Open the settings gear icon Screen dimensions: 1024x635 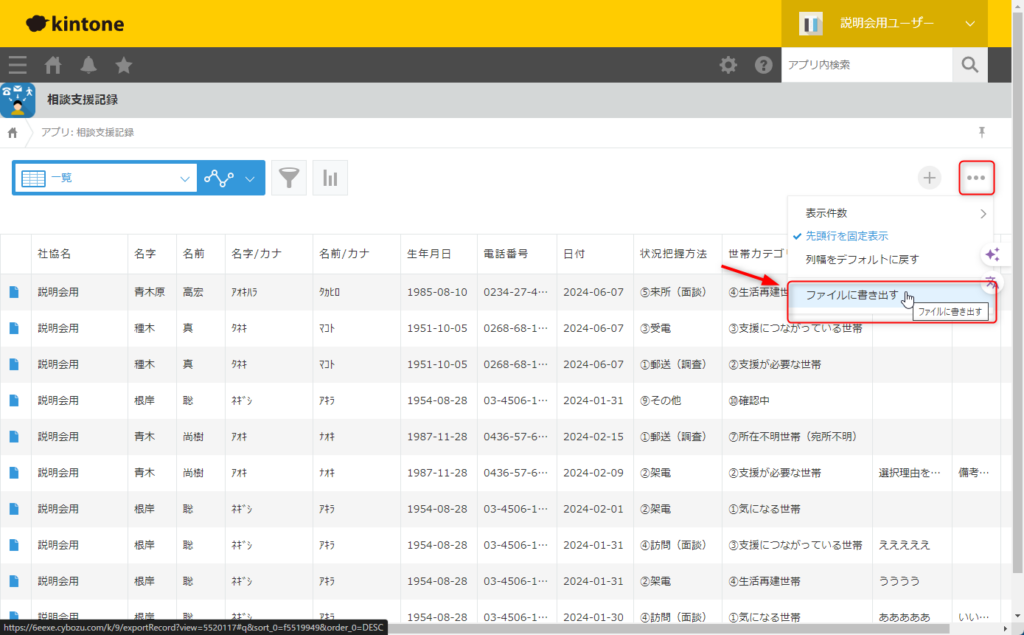coord(729,65)
